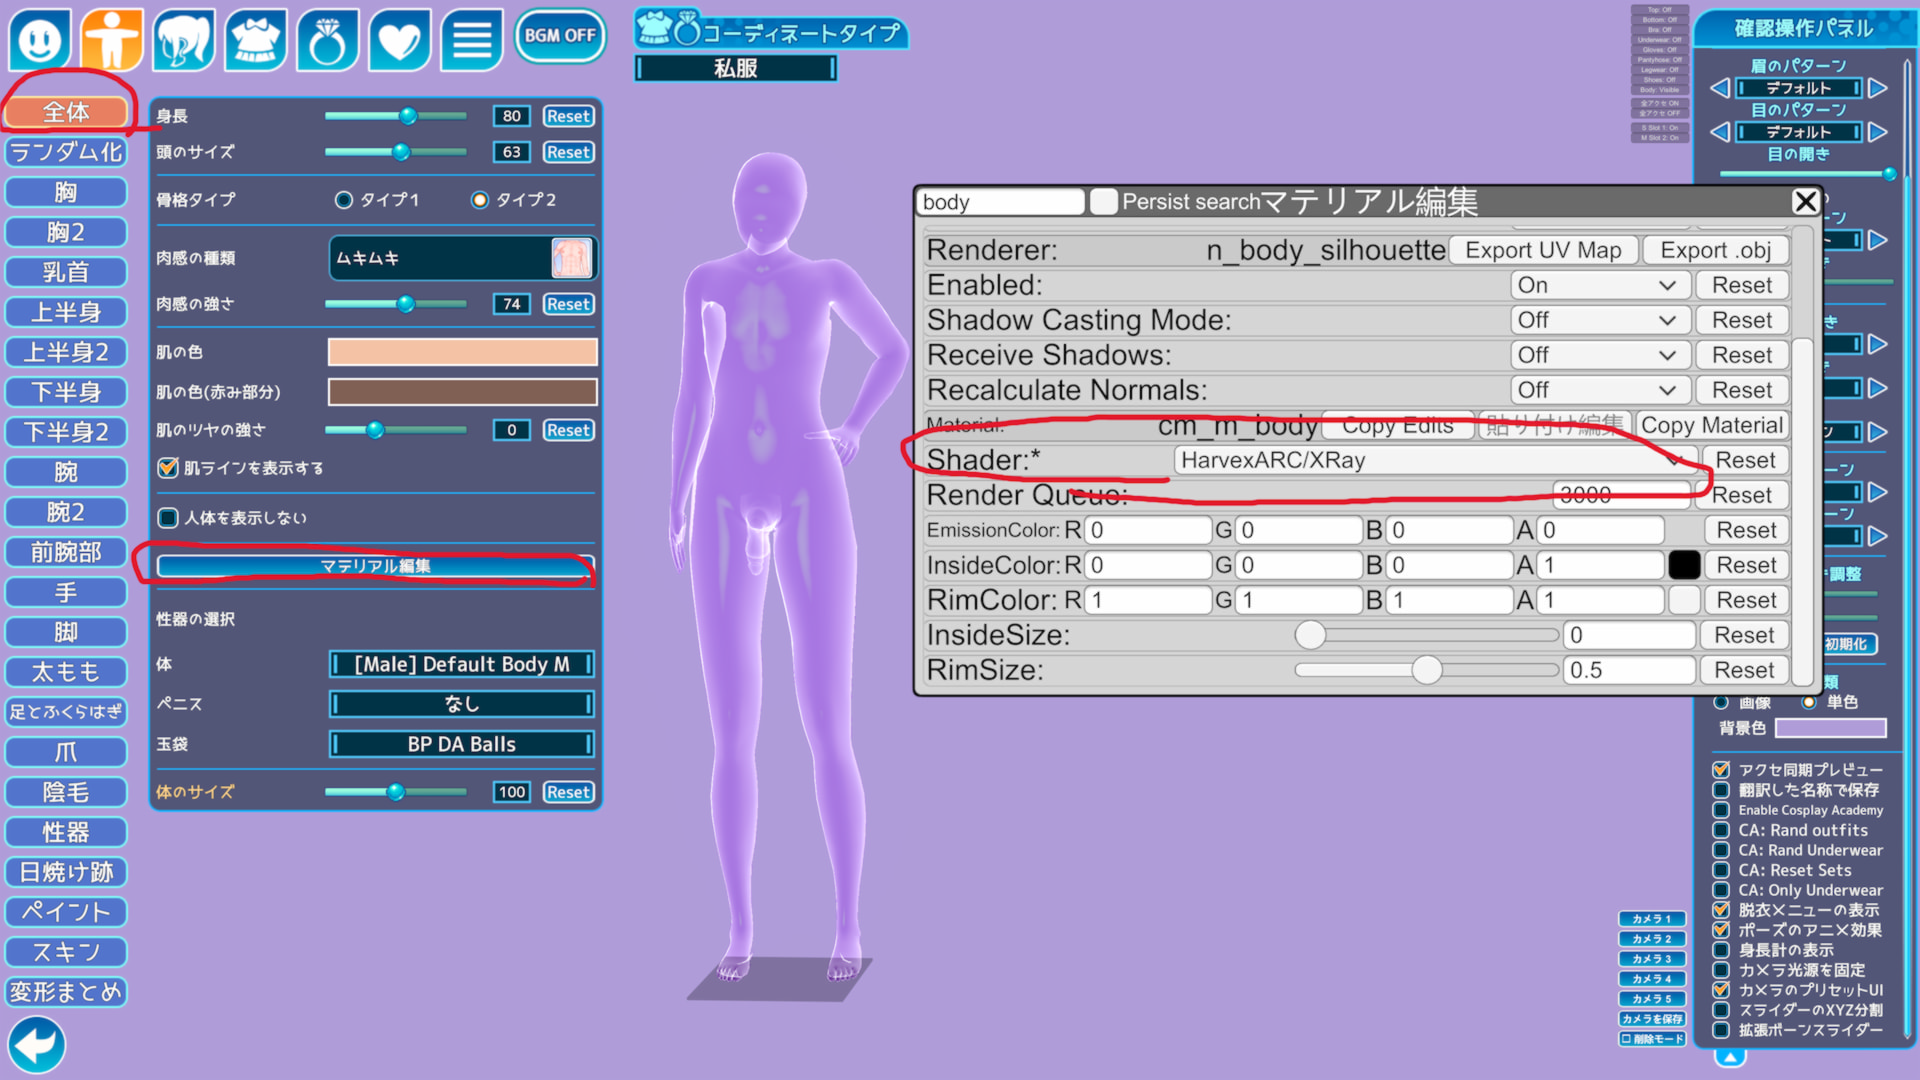The height and width of the screenshot is (1080, 1920).
Task: Select the ペイント category tab
Action: click(66, 912)
